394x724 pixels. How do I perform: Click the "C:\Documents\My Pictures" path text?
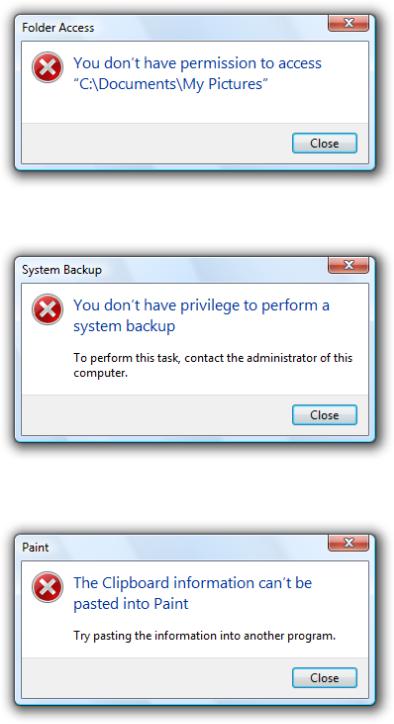tap(171, 84)
